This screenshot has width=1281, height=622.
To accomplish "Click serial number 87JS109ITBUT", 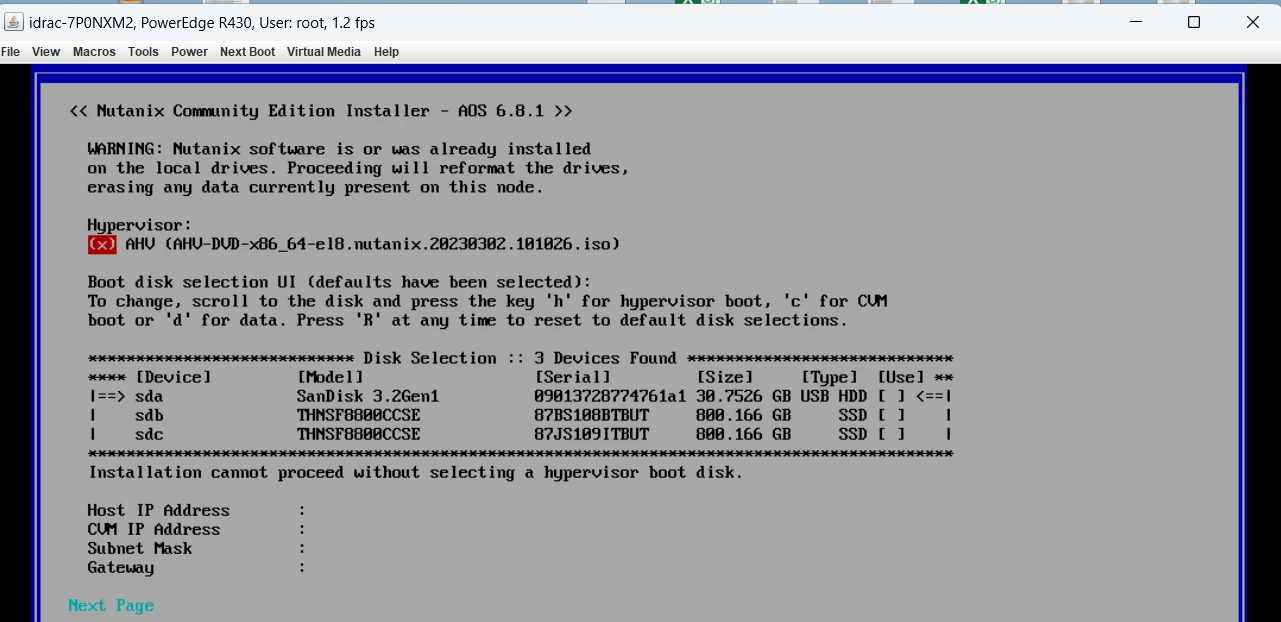I will click(591, 435).
